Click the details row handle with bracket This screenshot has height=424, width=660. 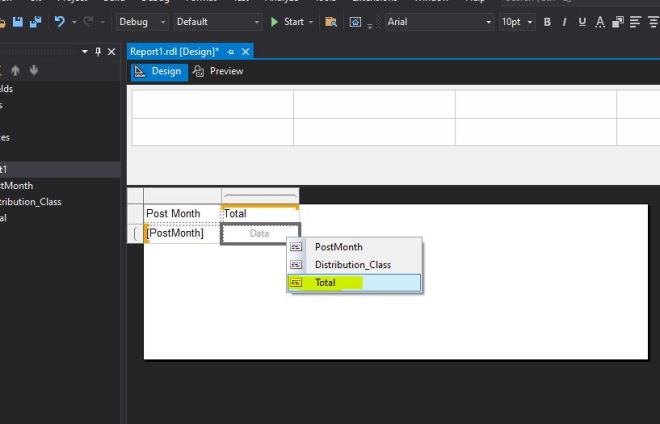click(136, 233)
